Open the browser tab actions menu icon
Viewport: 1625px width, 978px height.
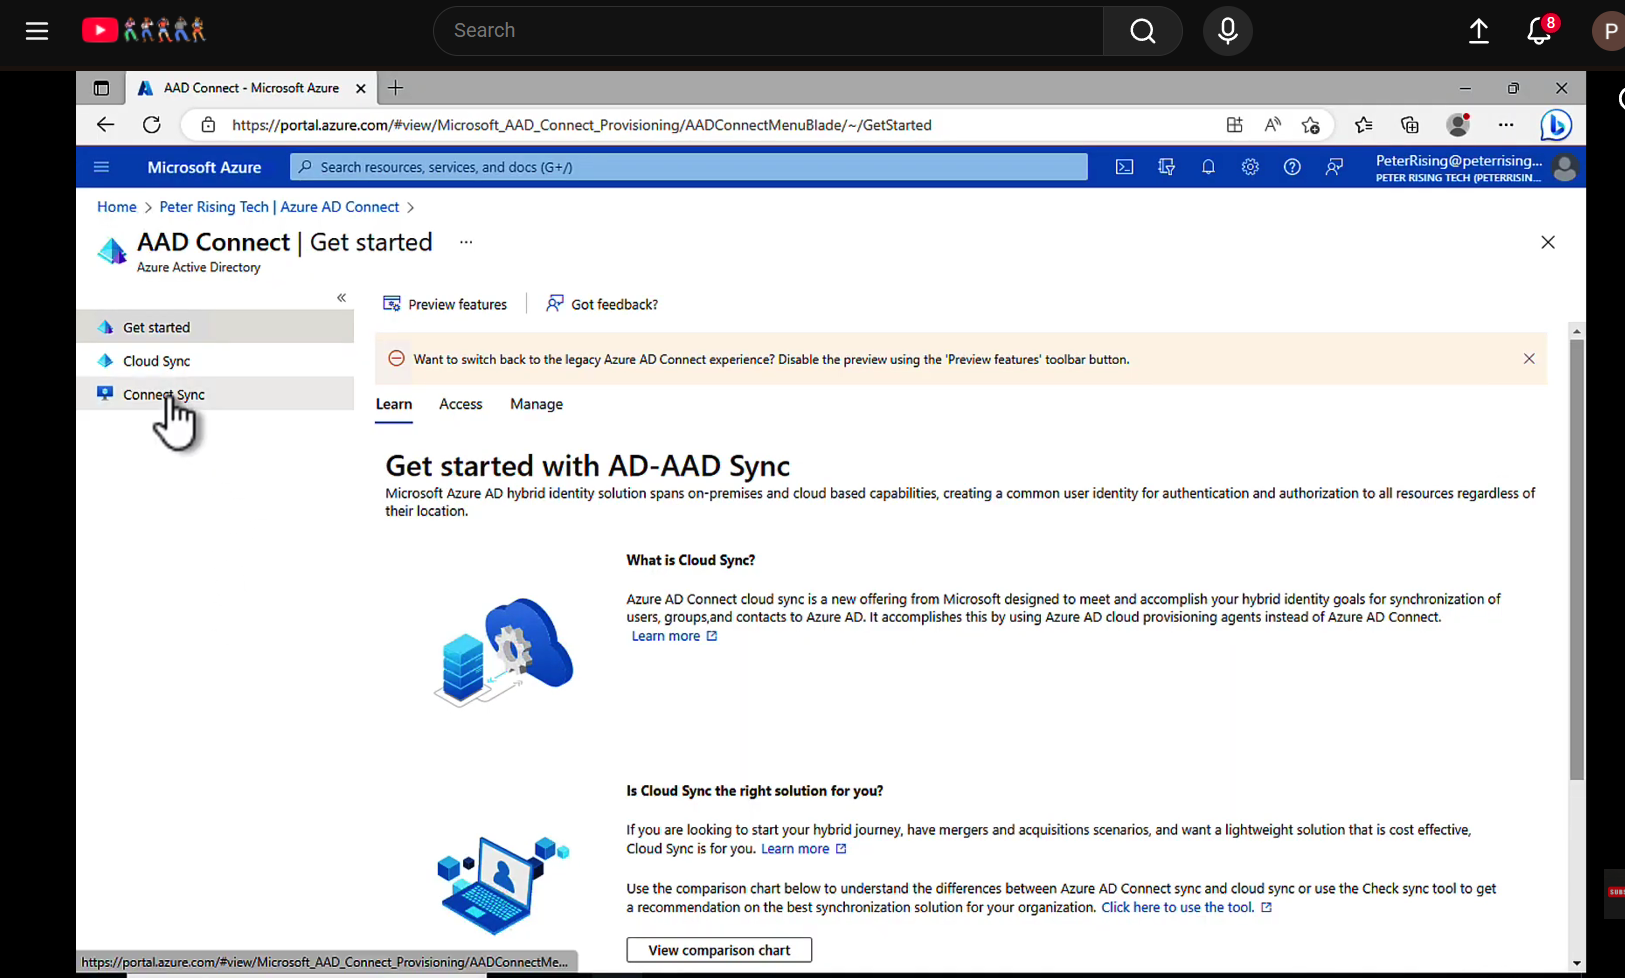point(101,88)
